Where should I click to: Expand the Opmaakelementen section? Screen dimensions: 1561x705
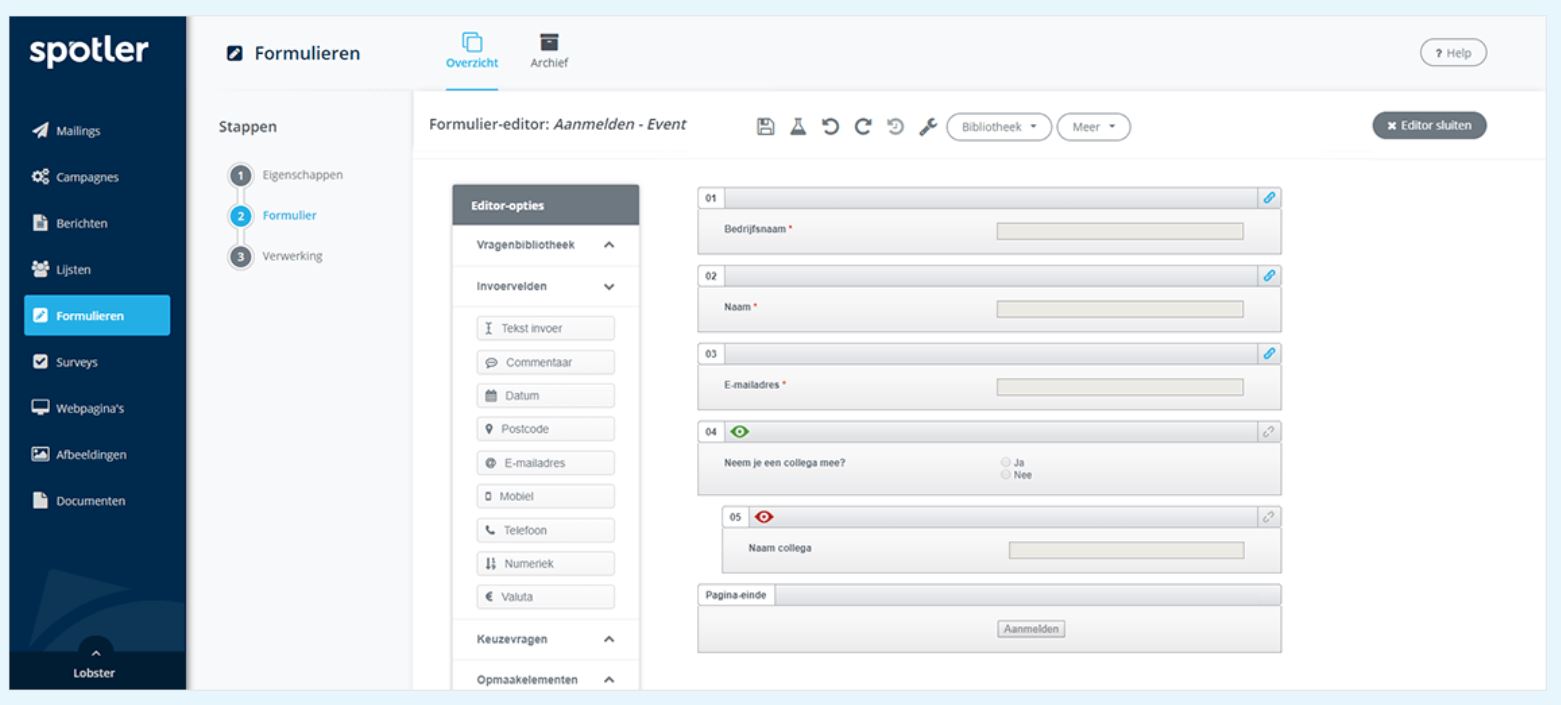pos(545,679)
